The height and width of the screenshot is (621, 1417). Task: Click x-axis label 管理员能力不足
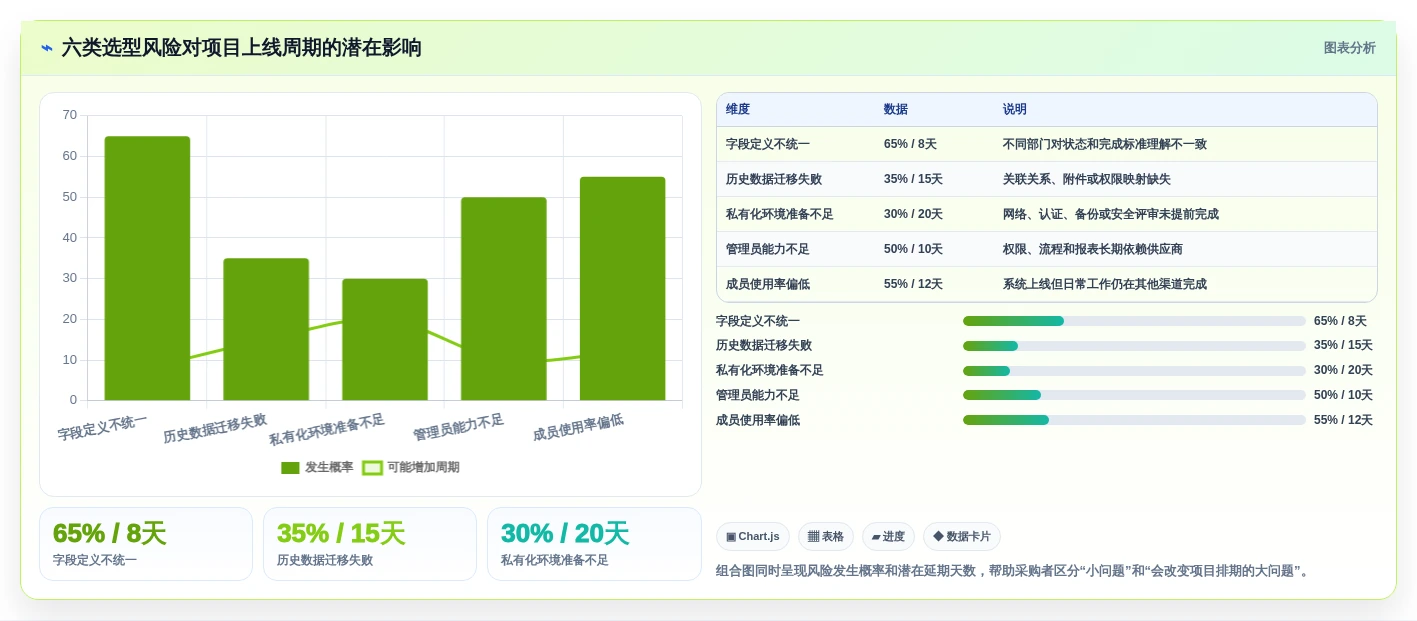pos(458,427)
